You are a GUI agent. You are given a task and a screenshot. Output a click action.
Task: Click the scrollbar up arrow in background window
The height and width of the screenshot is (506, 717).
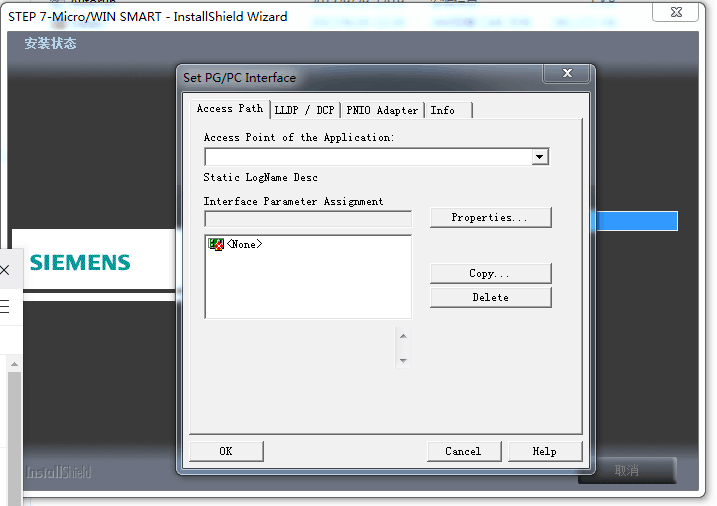click(14, 364)
